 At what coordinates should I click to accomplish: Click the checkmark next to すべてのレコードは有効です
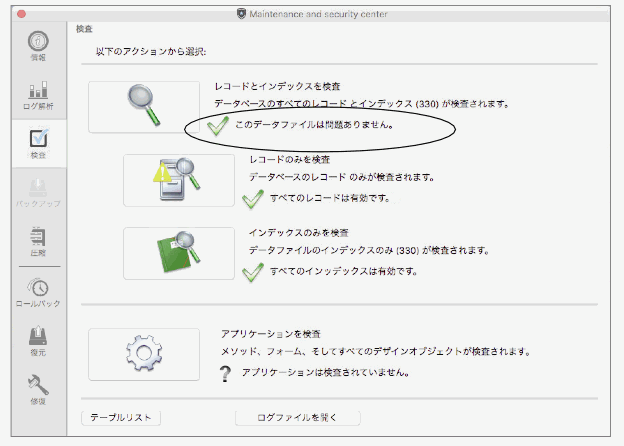254,198
